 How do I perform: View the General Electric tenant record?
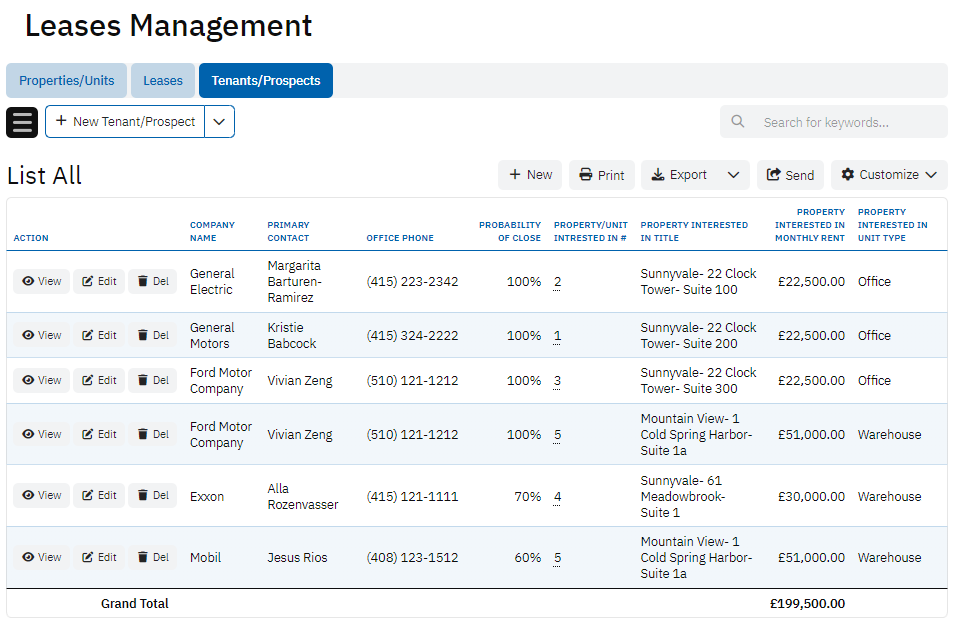(x=42, y=282)
